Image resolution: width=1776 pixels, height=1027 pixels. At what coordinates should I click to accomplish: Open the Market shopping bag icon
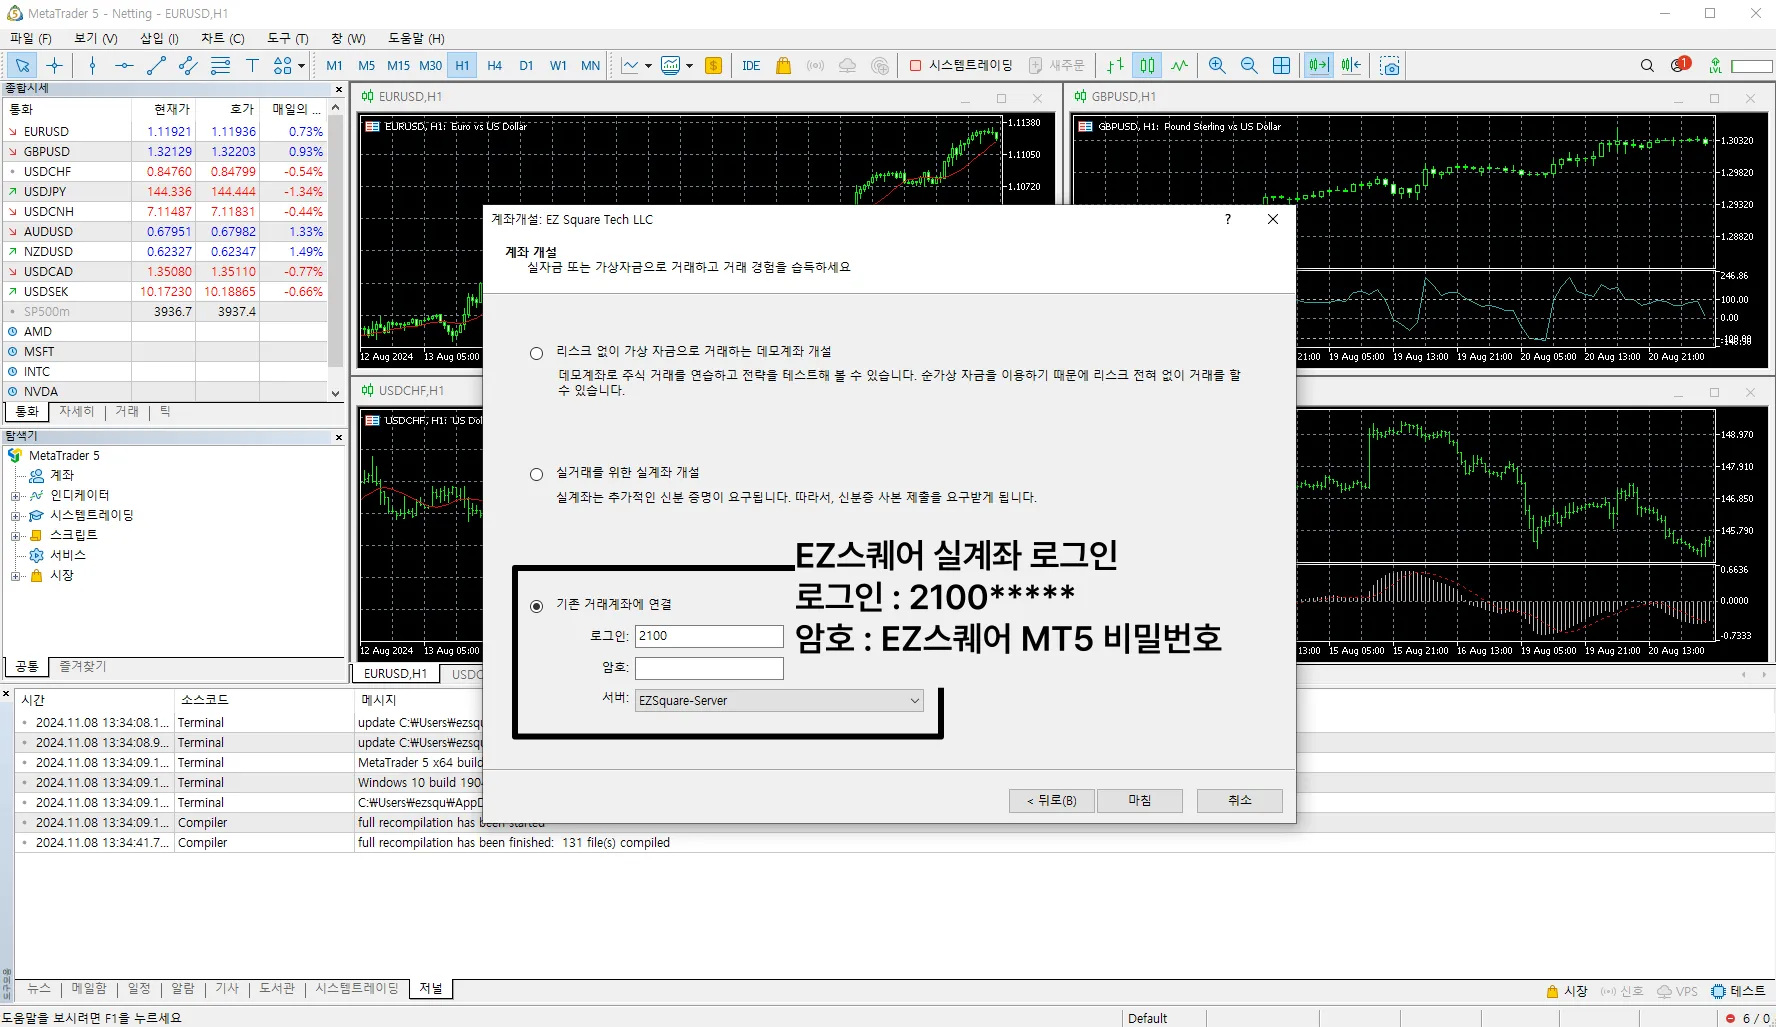pos(783,66)
